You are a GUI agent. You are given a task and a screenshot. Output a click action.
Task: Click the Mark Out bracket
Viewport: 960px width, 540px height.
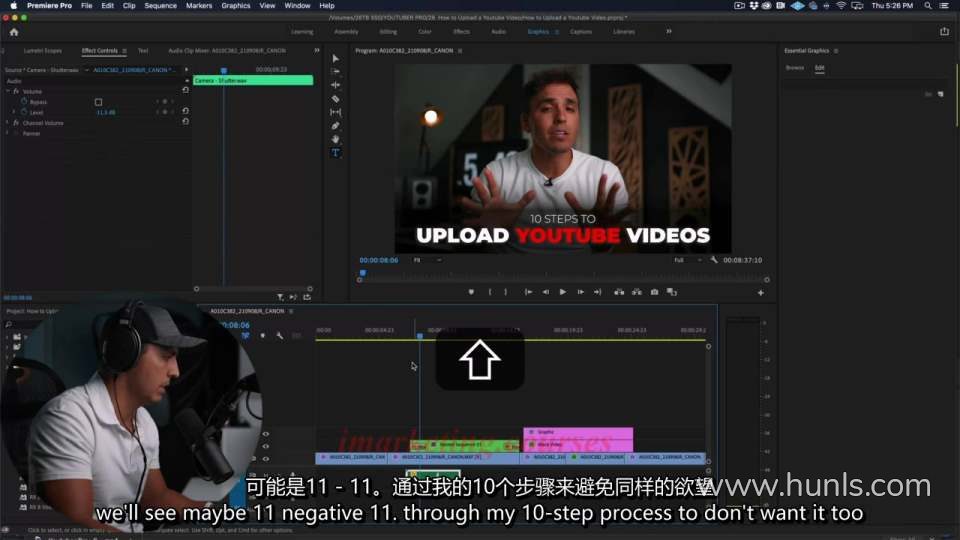506,292
